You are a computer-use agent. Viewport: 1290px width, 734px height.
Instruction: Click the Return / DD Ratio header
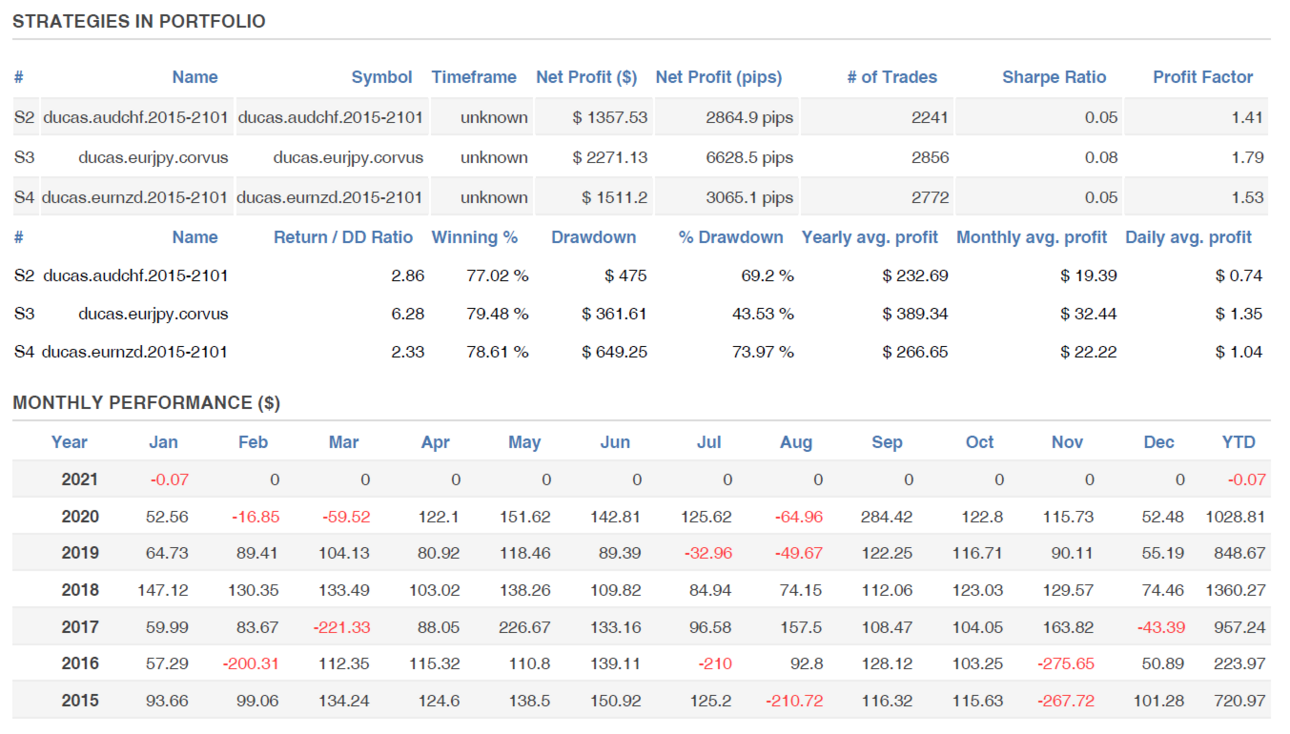pos(343,237)
